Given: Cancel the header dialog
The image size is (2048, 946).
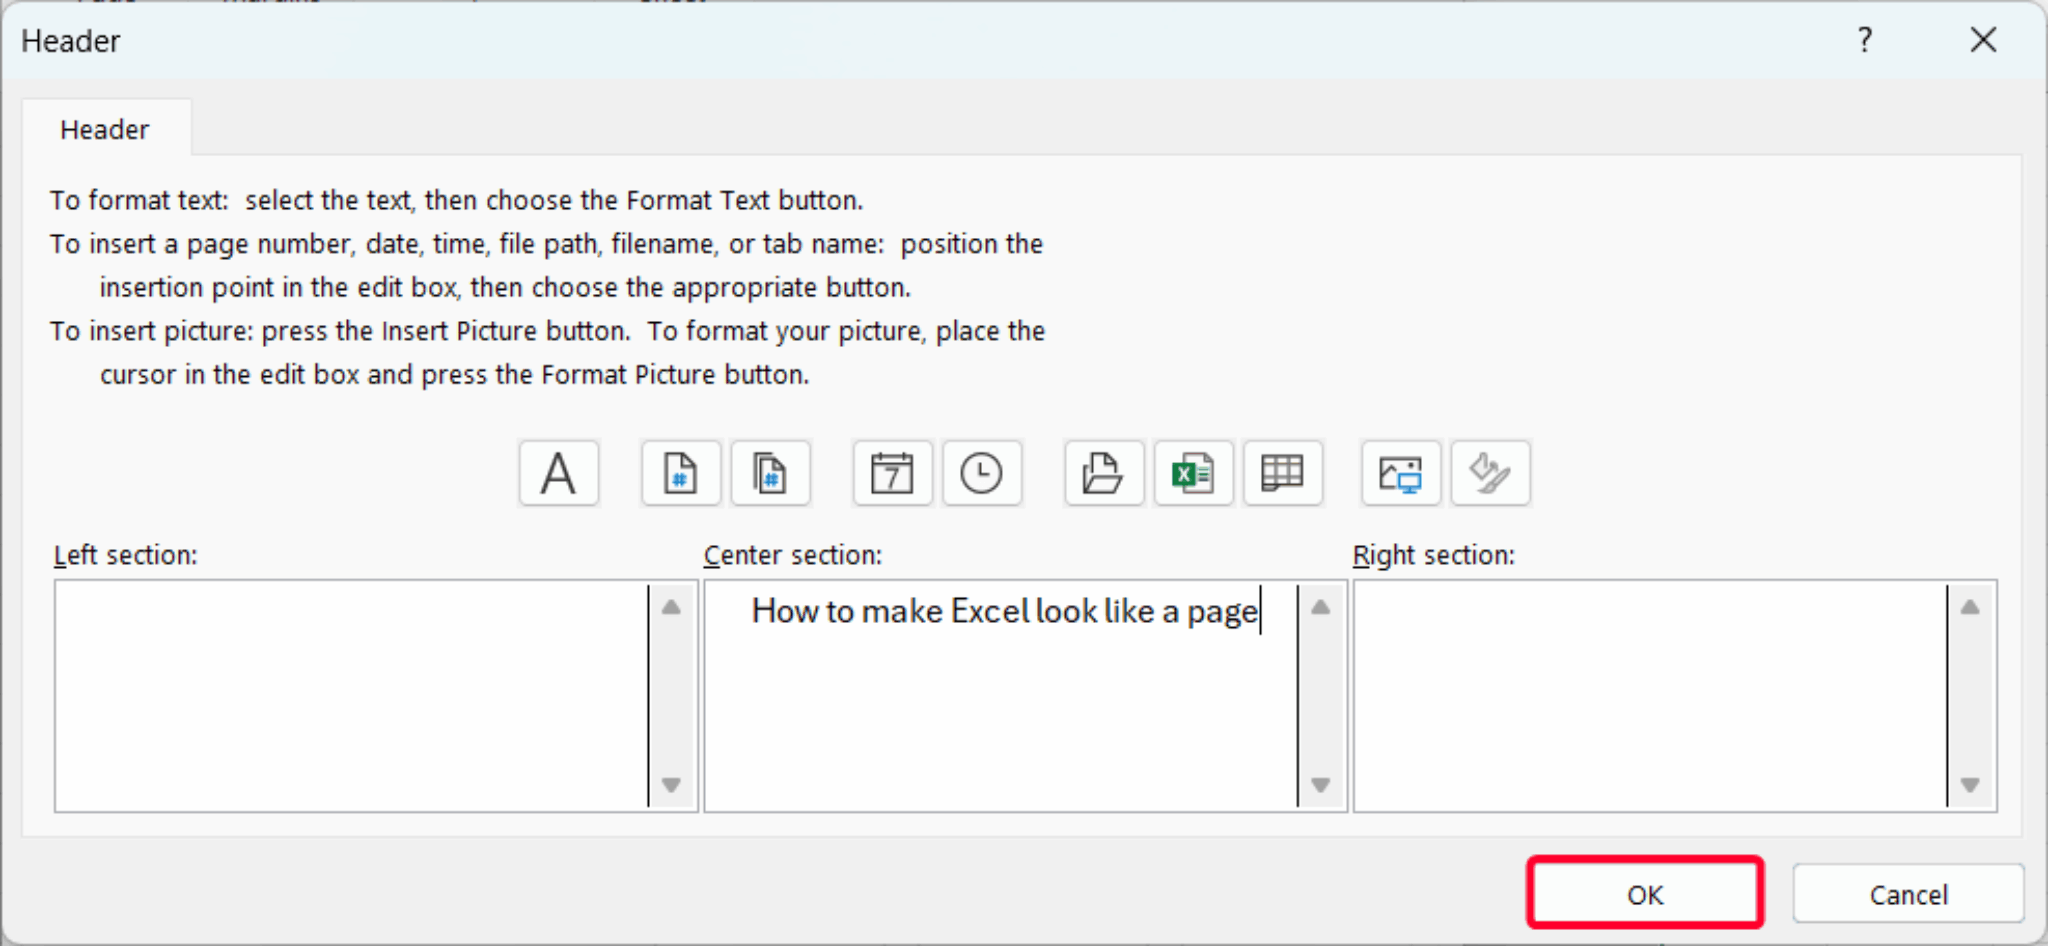Looking at the screenshot, I should tap(1908, 893).
